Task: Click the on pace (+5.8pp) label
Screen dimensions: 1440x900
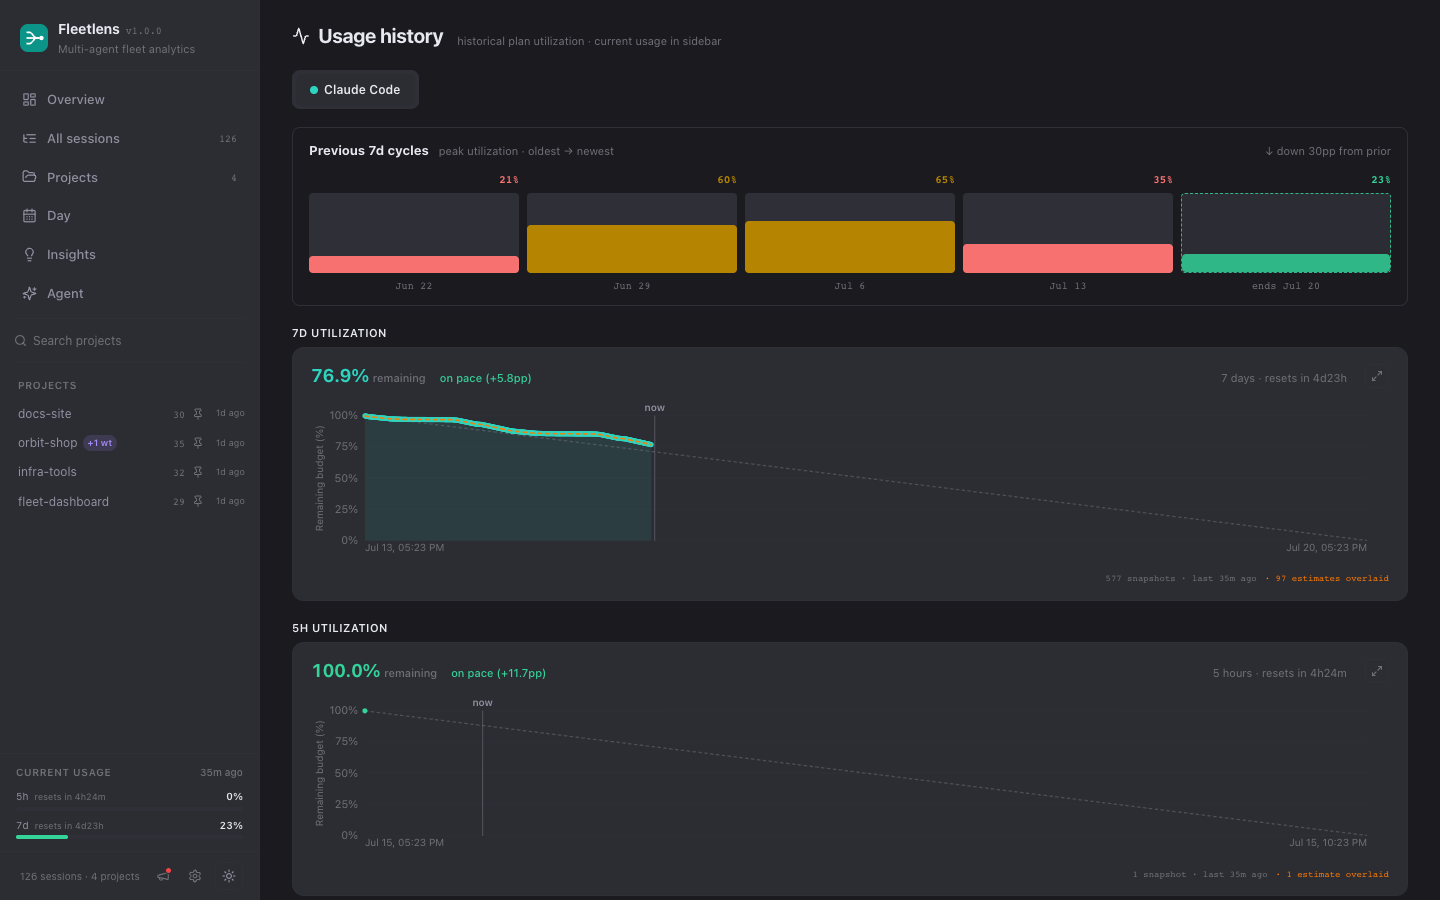Action: click(486, 379)
